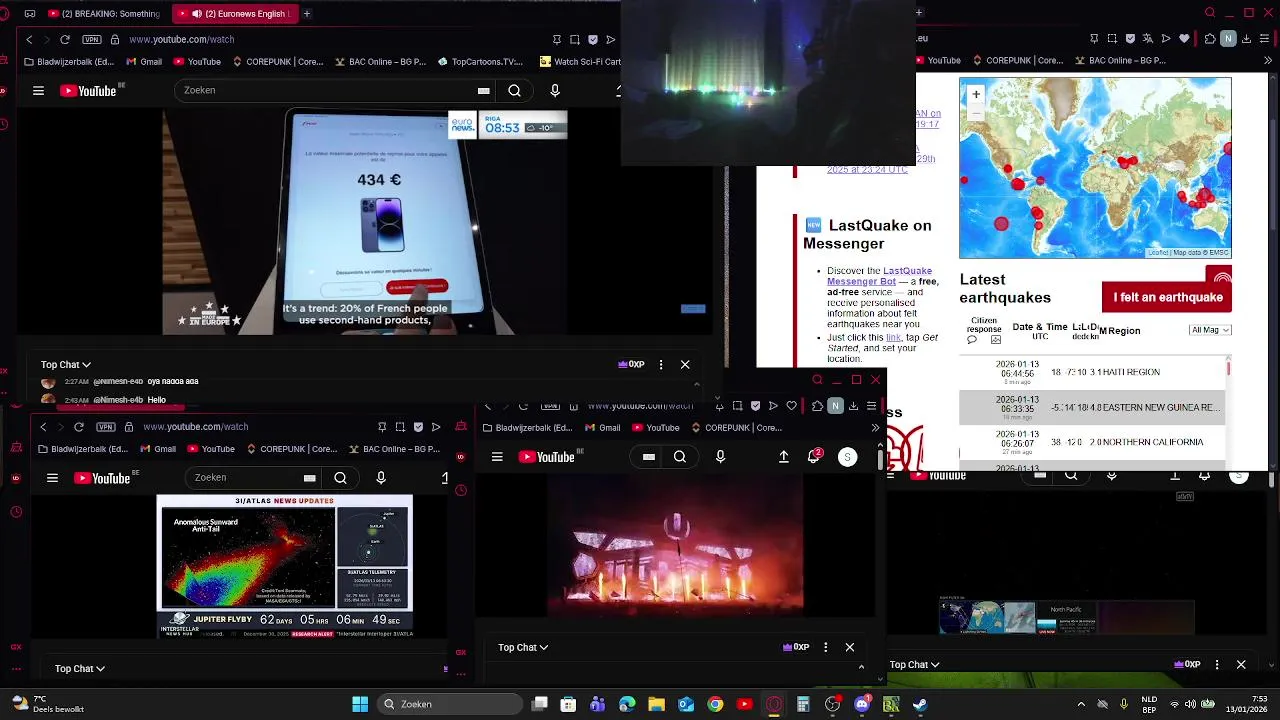Open All Mag magnitude dropdown
1280x720 pixels.
pos(1210,330)
